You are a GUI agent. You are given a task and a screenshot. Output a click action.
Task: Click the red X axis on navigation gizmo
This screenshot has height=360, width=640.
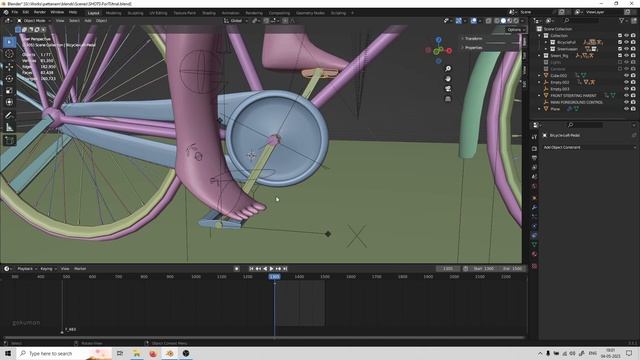[x=449, y=51]
